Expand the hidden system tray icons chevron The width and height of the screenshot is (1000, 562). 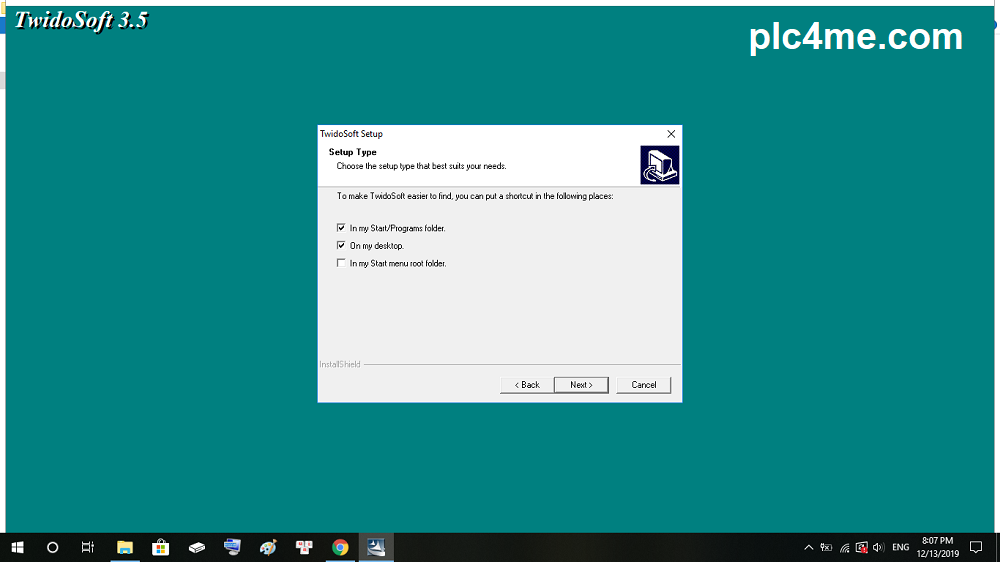click(x=808, y=547)
